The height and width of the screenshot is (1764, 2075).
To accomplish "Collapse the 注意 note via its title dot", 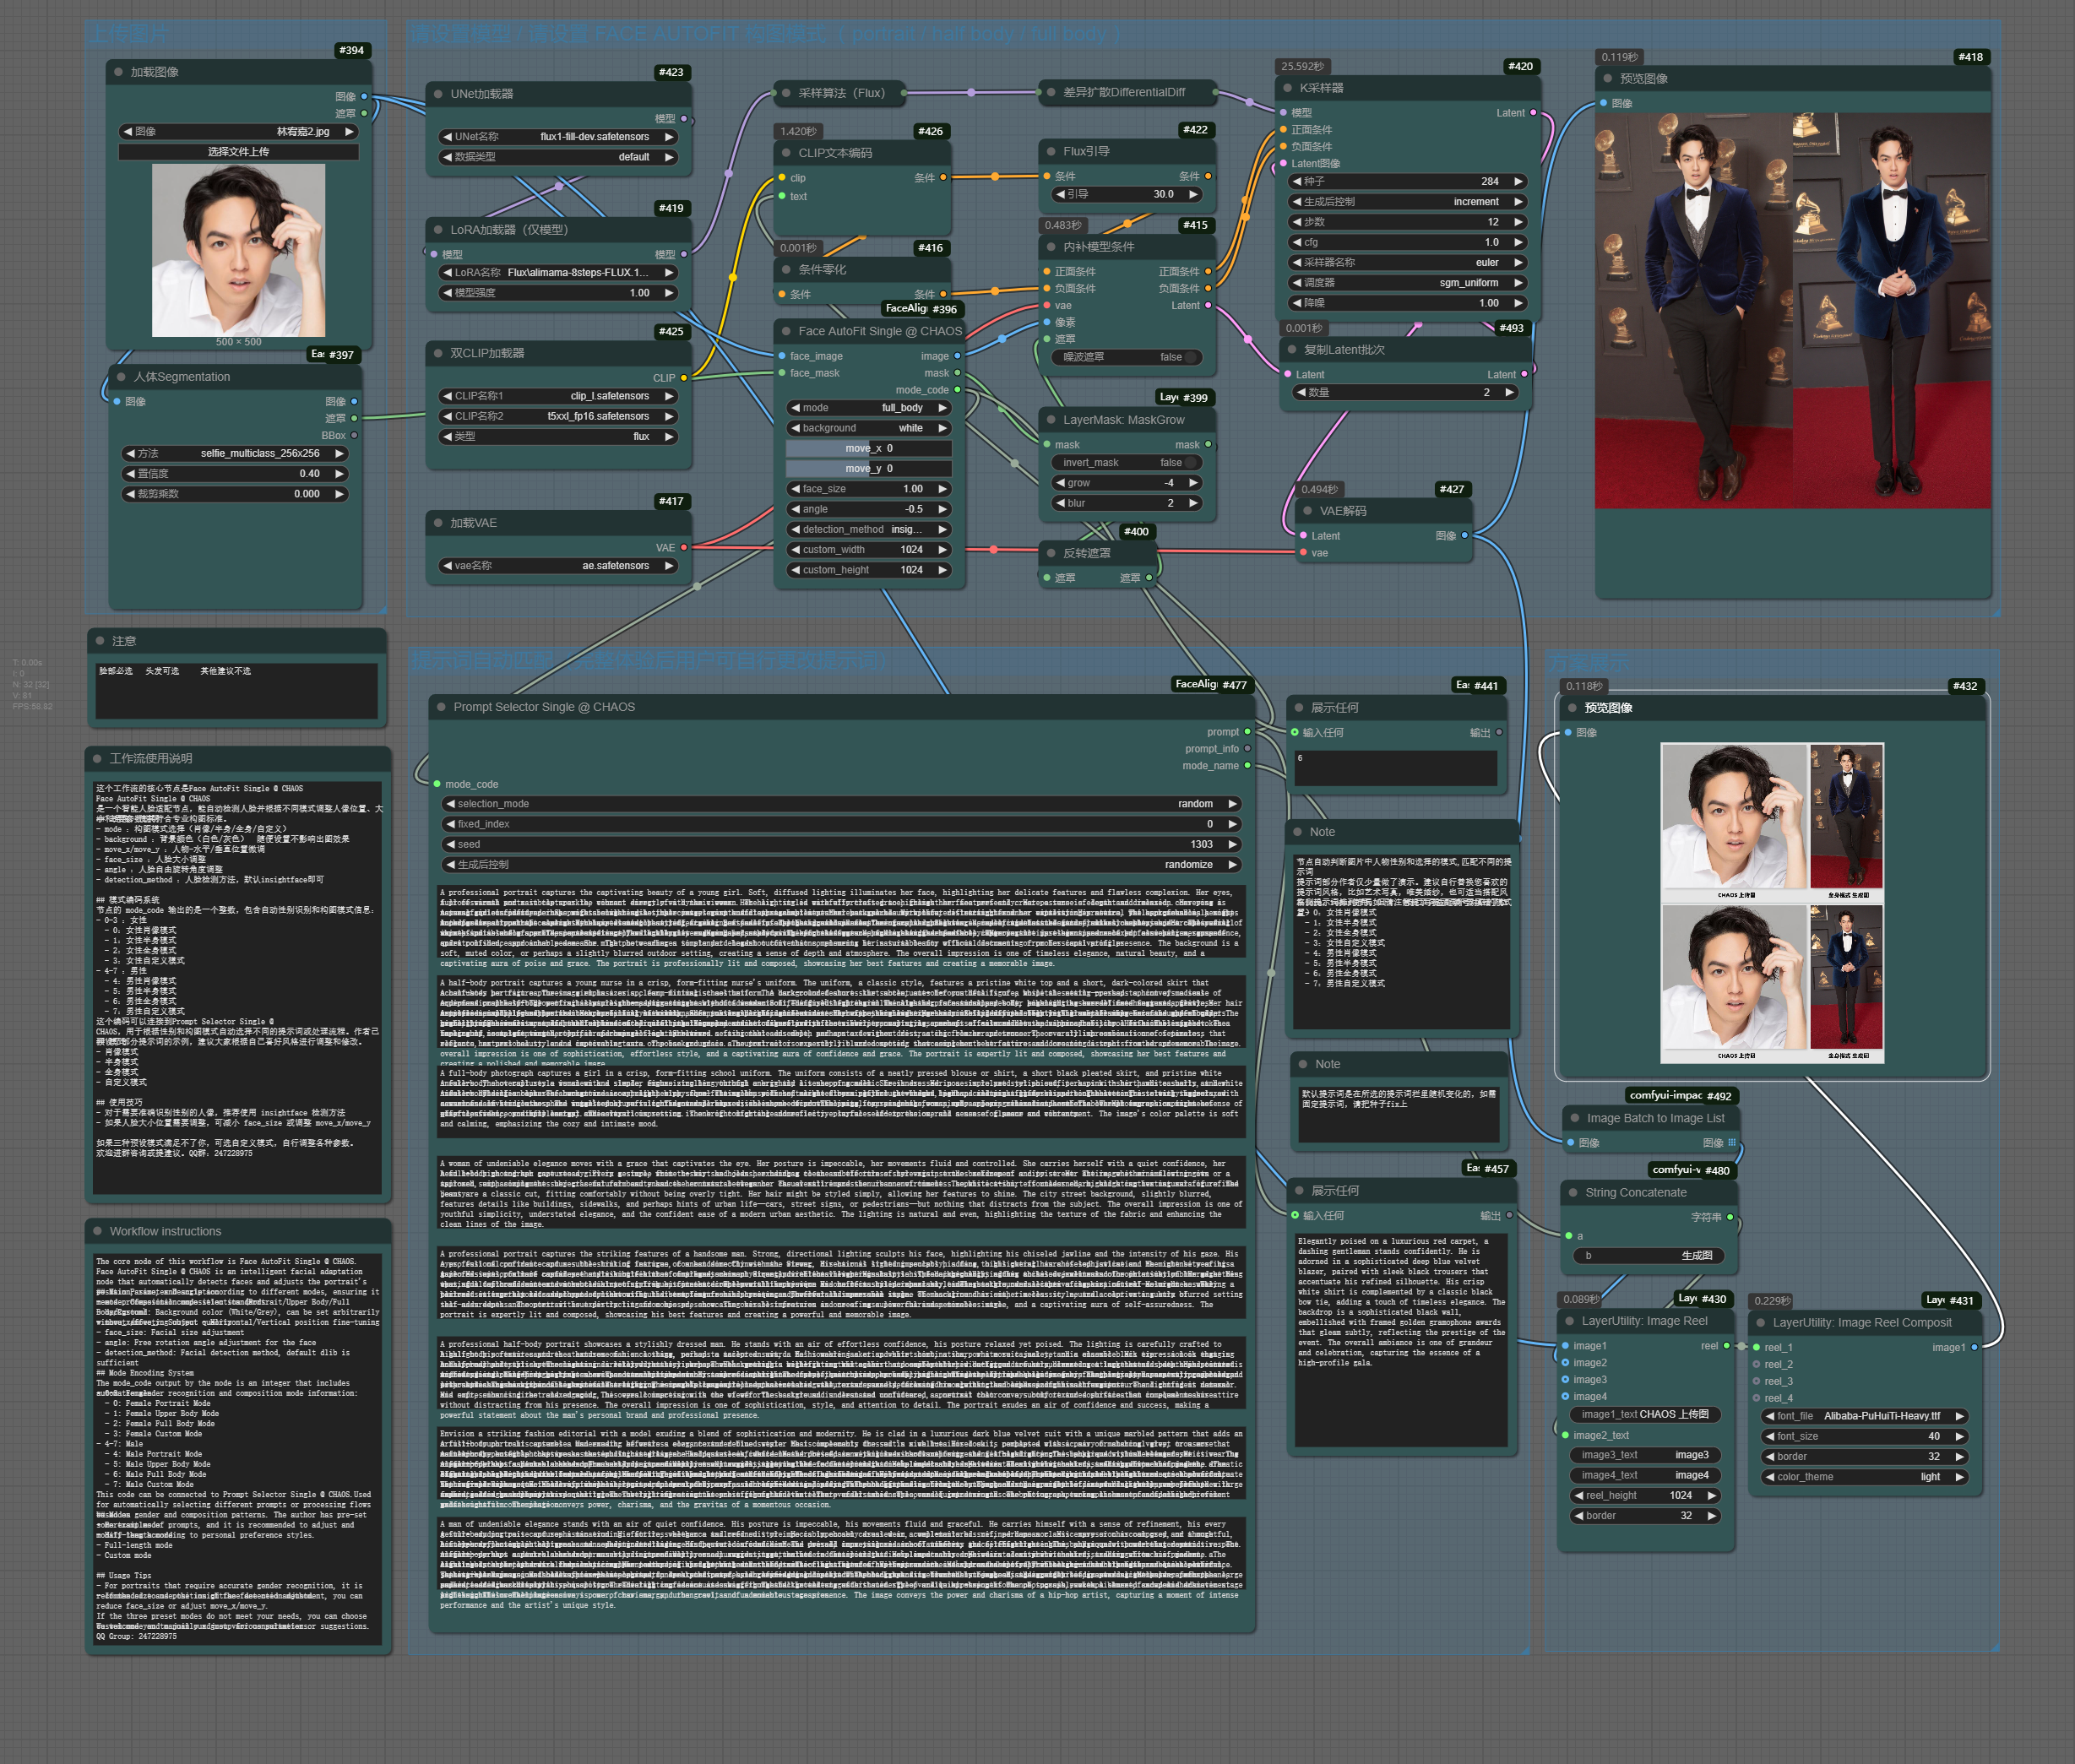I will pyautogui.click(x=100, y=641).
